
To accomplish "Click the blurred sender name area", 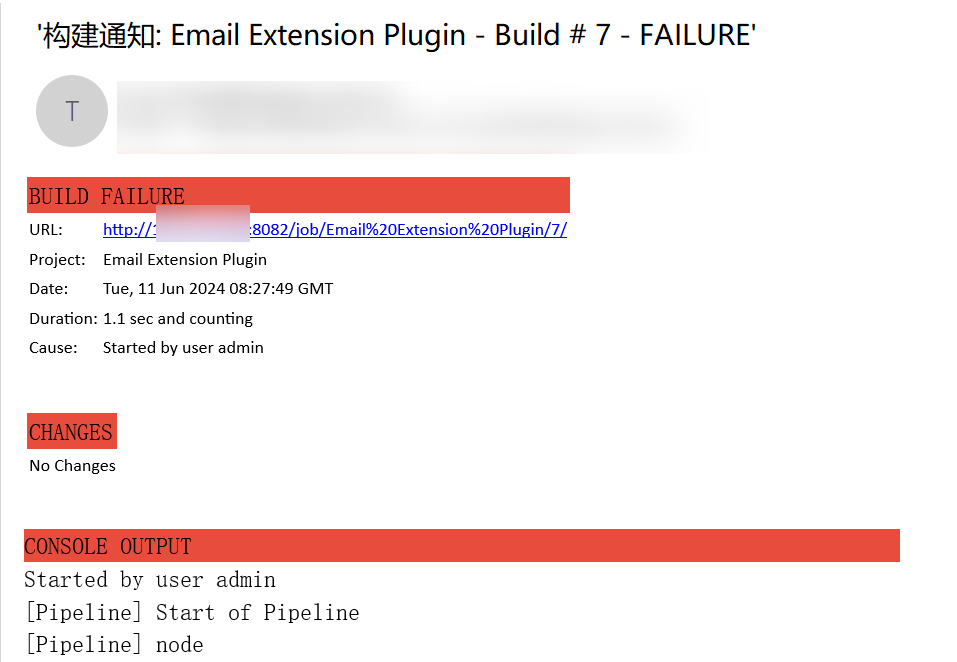I will pos(400,118).
